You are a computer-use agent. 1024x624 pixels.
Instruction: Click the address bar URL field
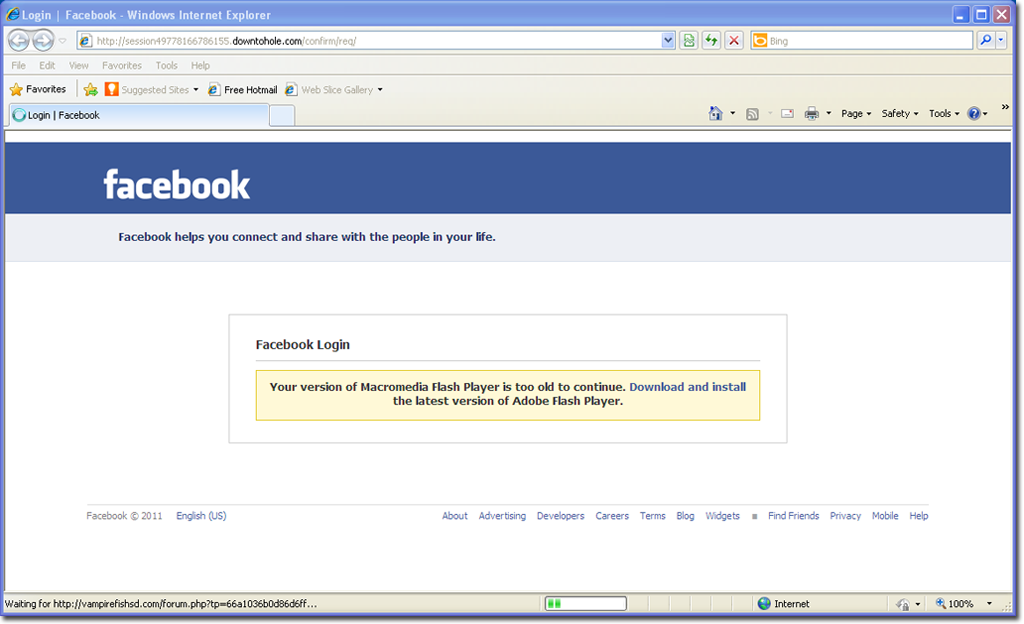click(369, 40)
